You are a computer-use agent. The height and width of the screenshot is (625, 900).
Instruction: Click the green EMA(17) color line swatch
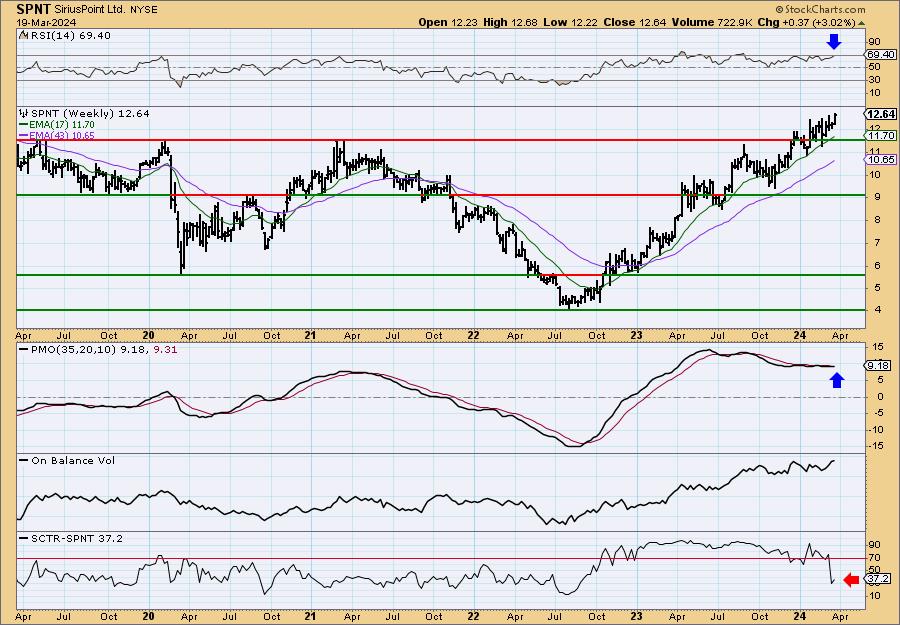click(24, 125)
